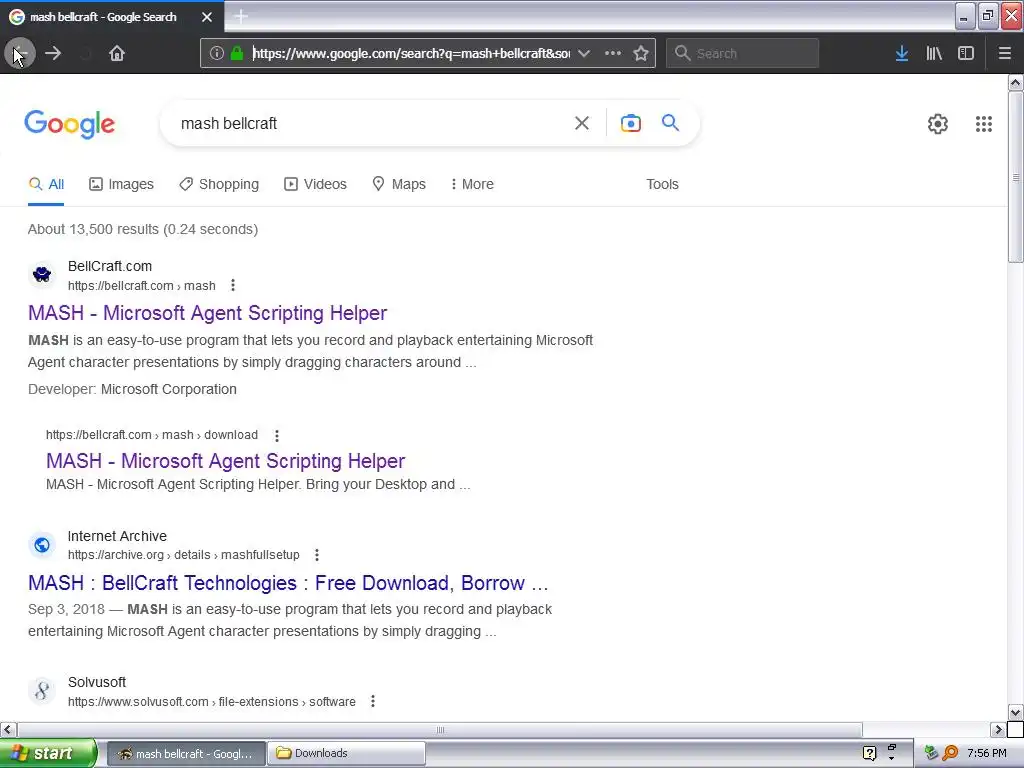
Task: Open MASH : BellCraft Technologies Internet Archive link
Action: [288, 583]
